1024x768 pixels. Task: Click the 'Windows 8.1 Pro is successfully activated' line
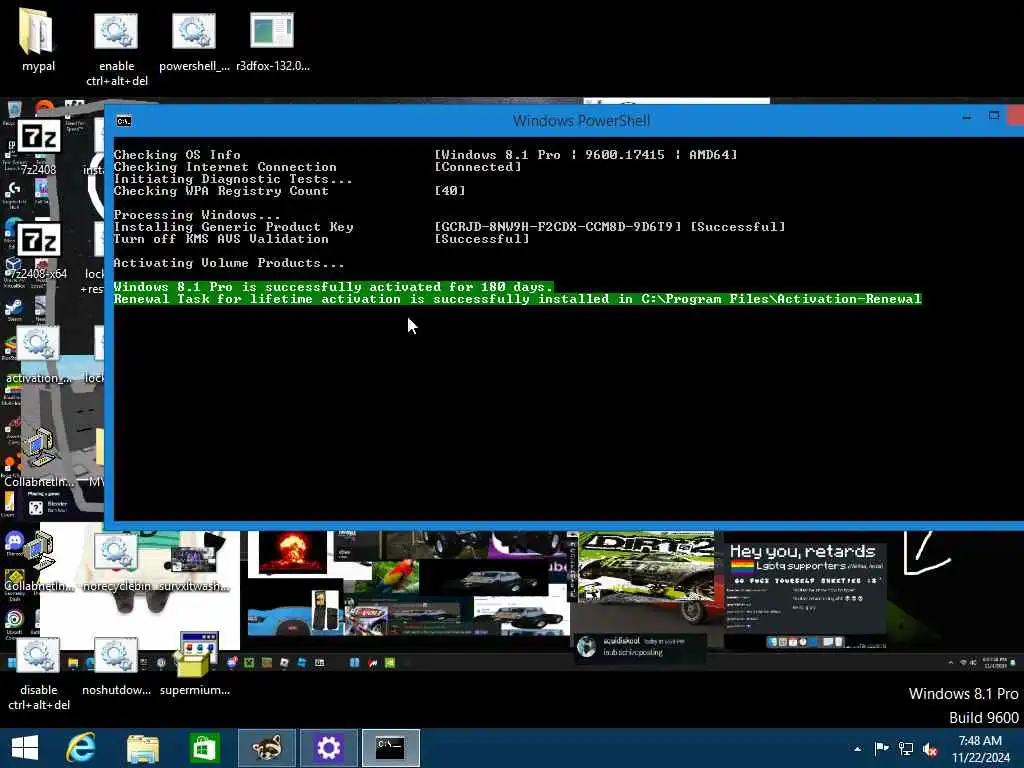click(x=333, y=287)
